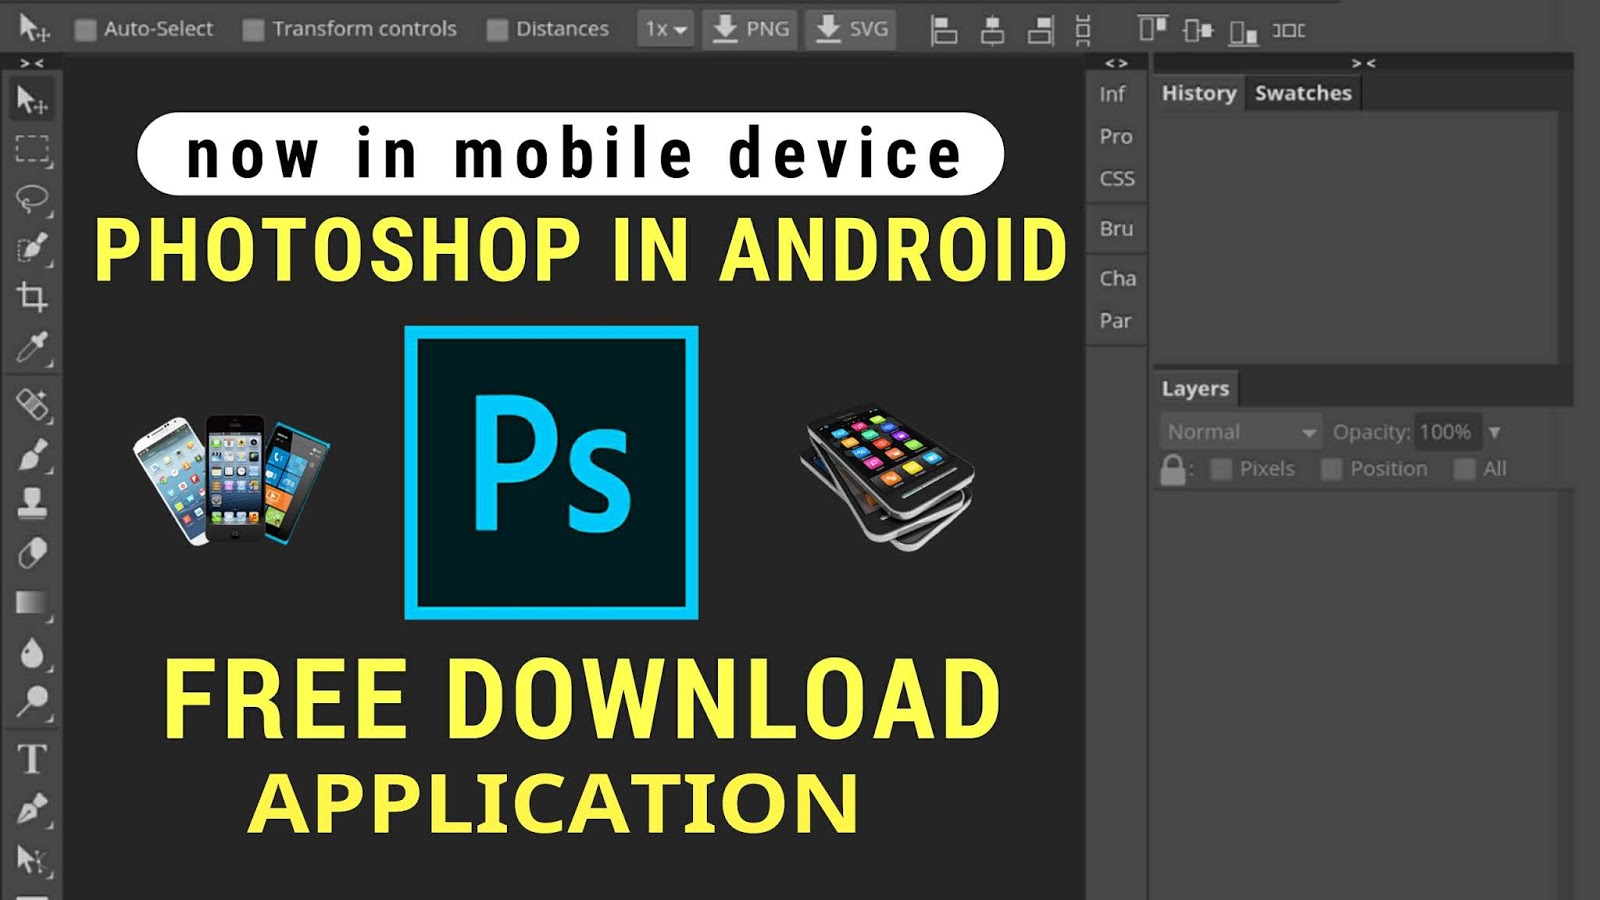Open the Normal blend mode dropdown
Viewport: 1600px width, 900px height.
1241,432
